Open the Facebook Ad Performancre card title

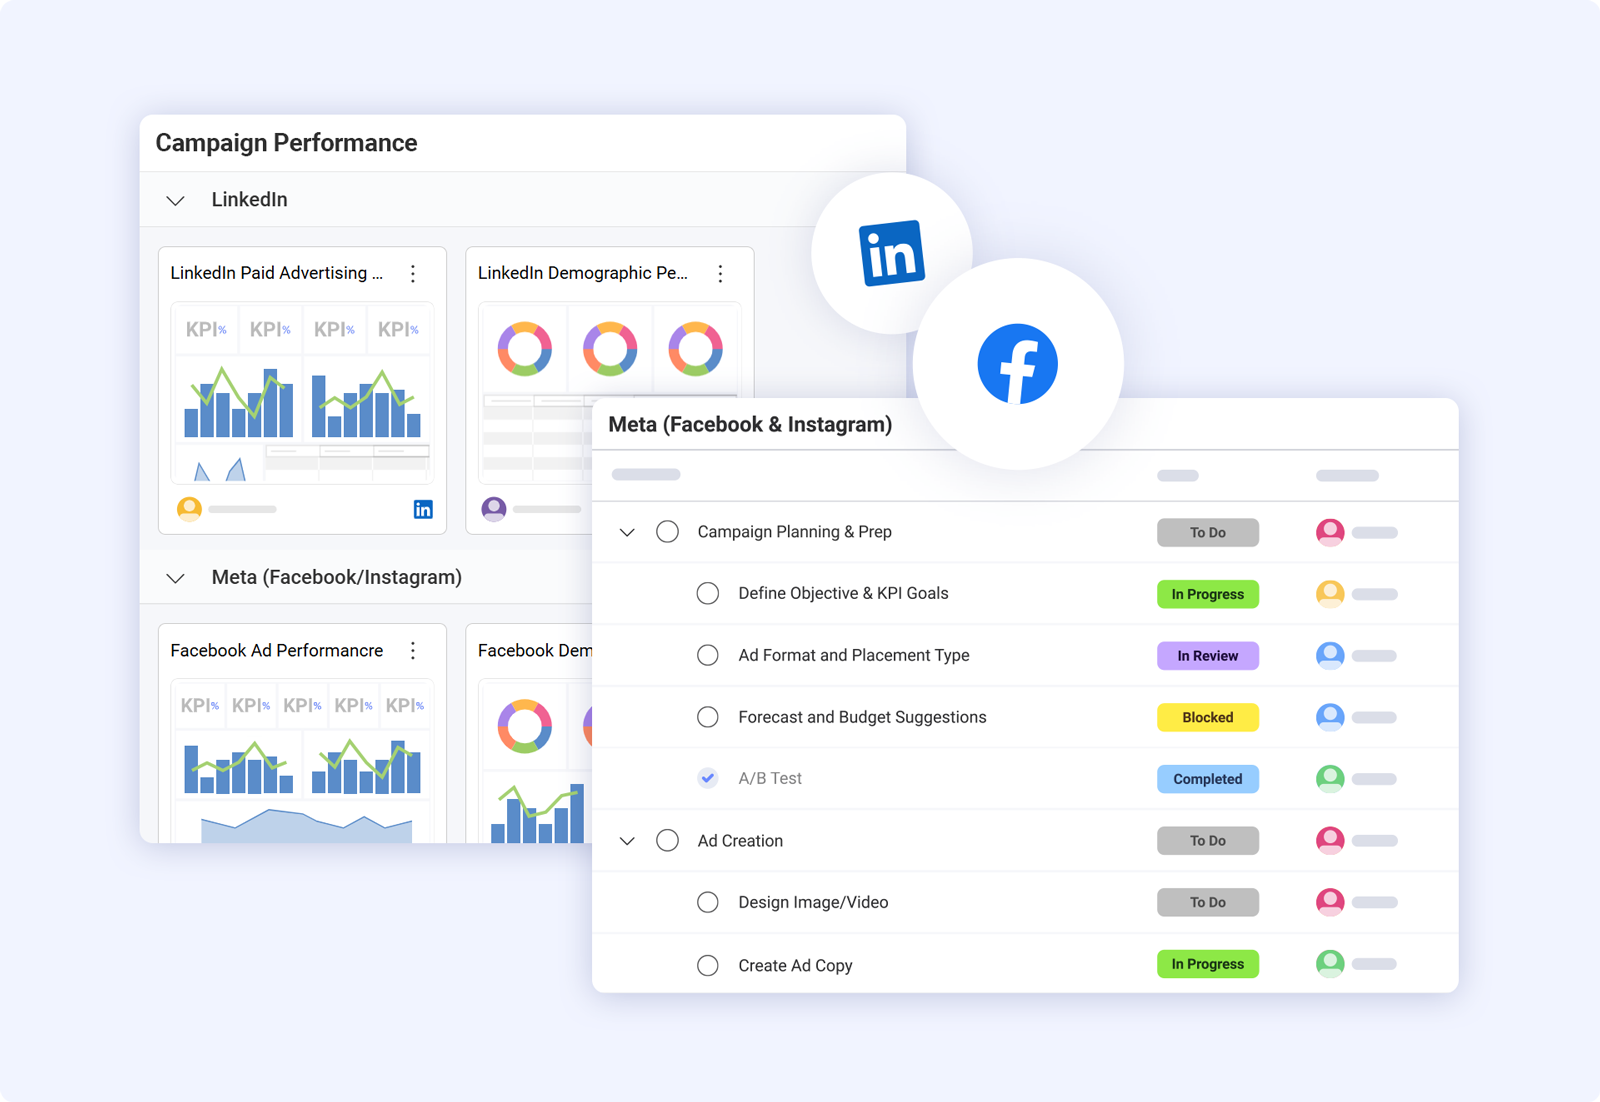point(277,651)
